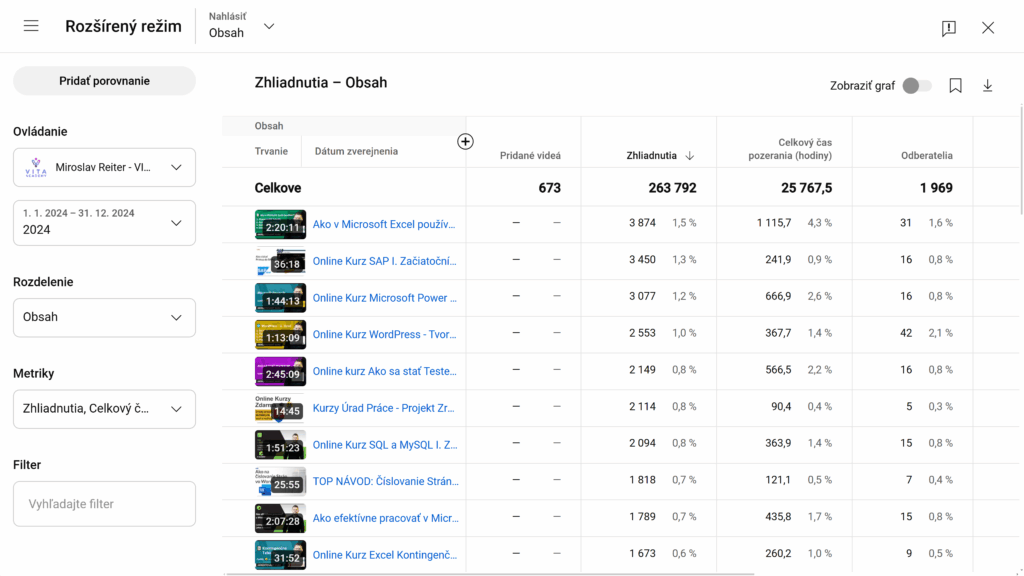
Task: Click the 1:51:23 SQL video thumbnail
Action: point(280,445)
